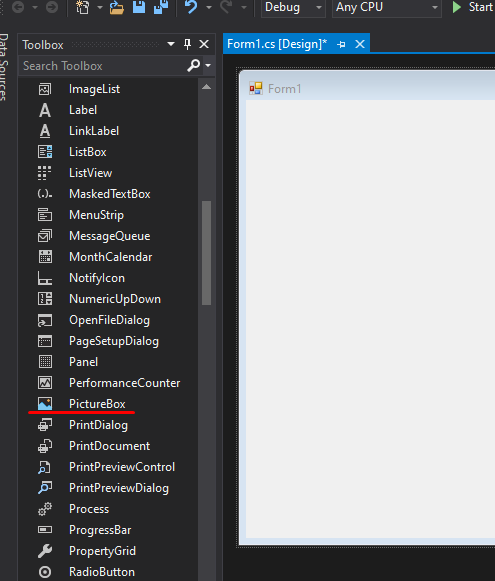Click the Undo toolbar button
The width and height of the screenshot is (495, 581).
pos(191,7)
